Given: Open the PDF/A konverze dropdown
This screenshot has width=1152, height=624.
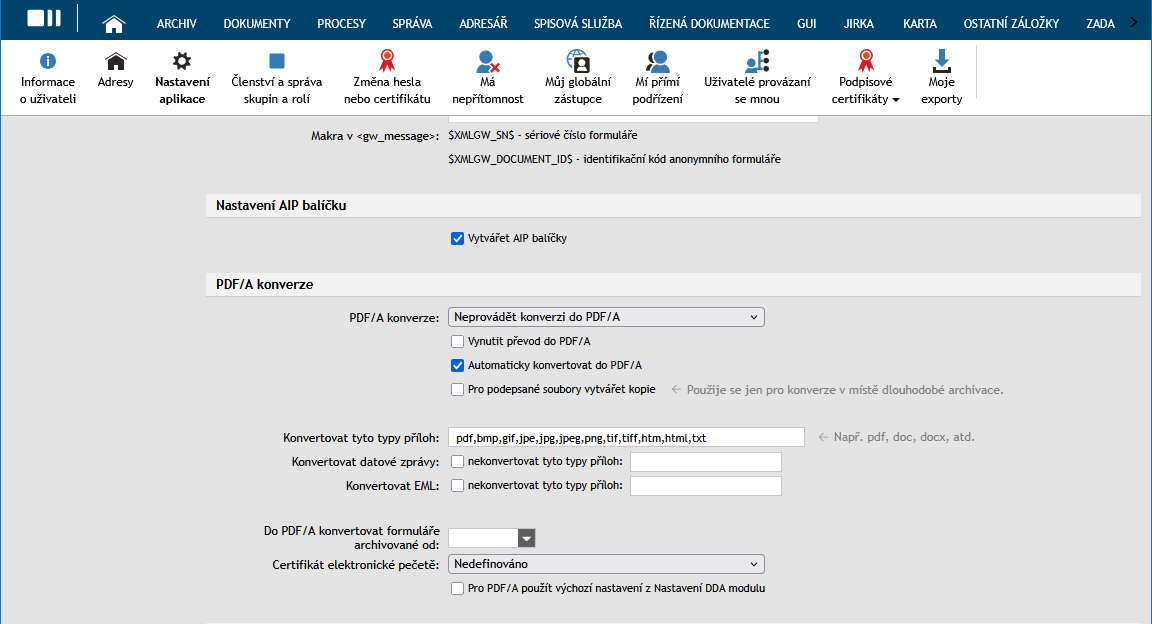Looking at the screenshot, I should (606, 317).
